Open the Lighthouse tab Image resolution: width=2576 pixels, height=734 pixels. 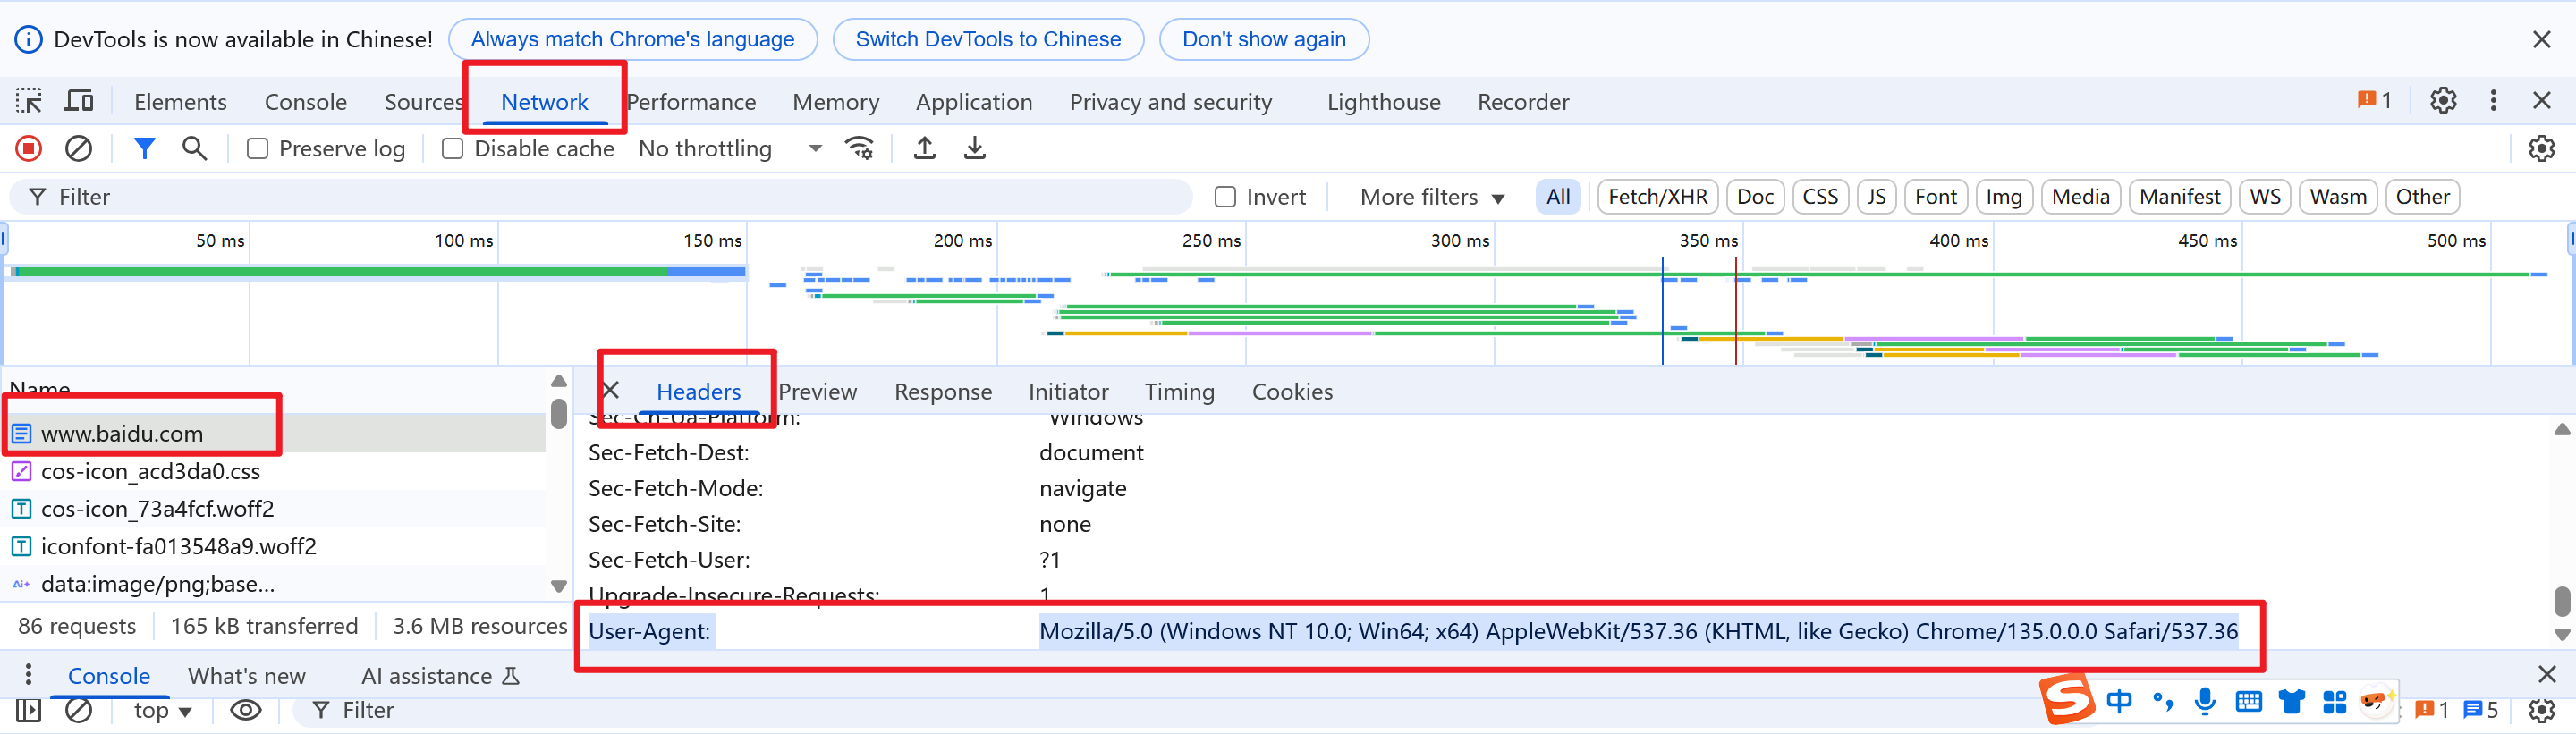(x=1384, y=102)
